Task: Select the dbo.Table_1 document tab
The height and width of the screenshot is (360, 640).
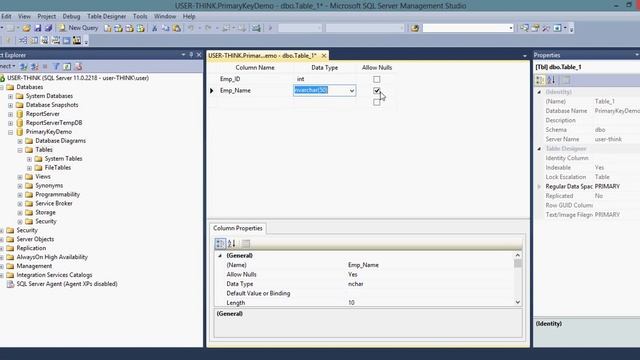Action: (262, 55)
